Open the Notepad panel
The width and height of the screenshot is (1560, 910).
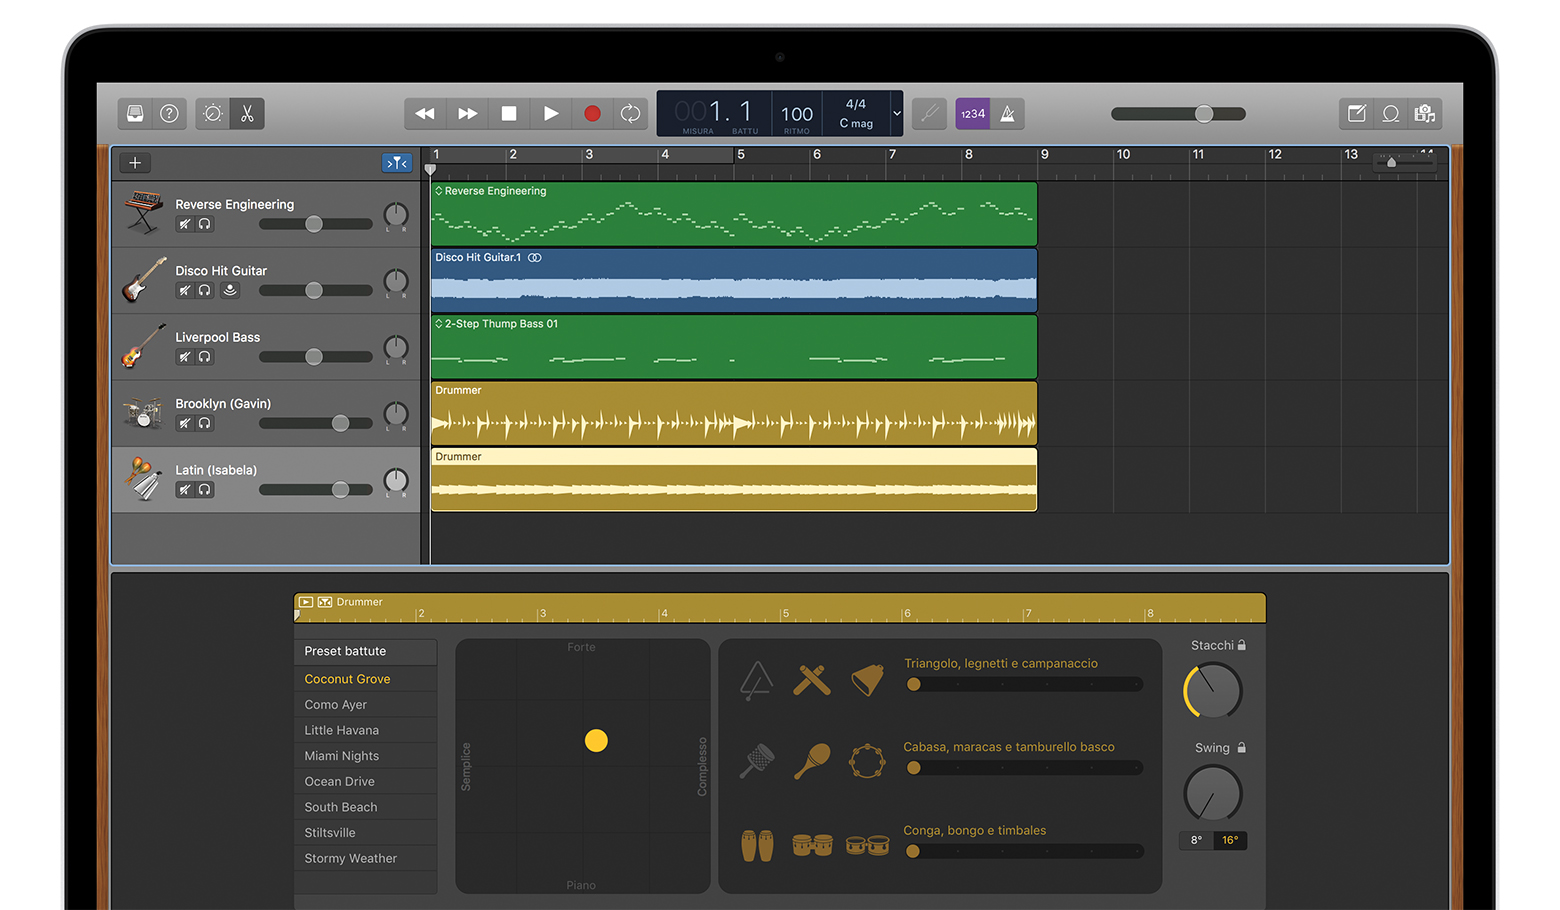[x=1356, y=114]
